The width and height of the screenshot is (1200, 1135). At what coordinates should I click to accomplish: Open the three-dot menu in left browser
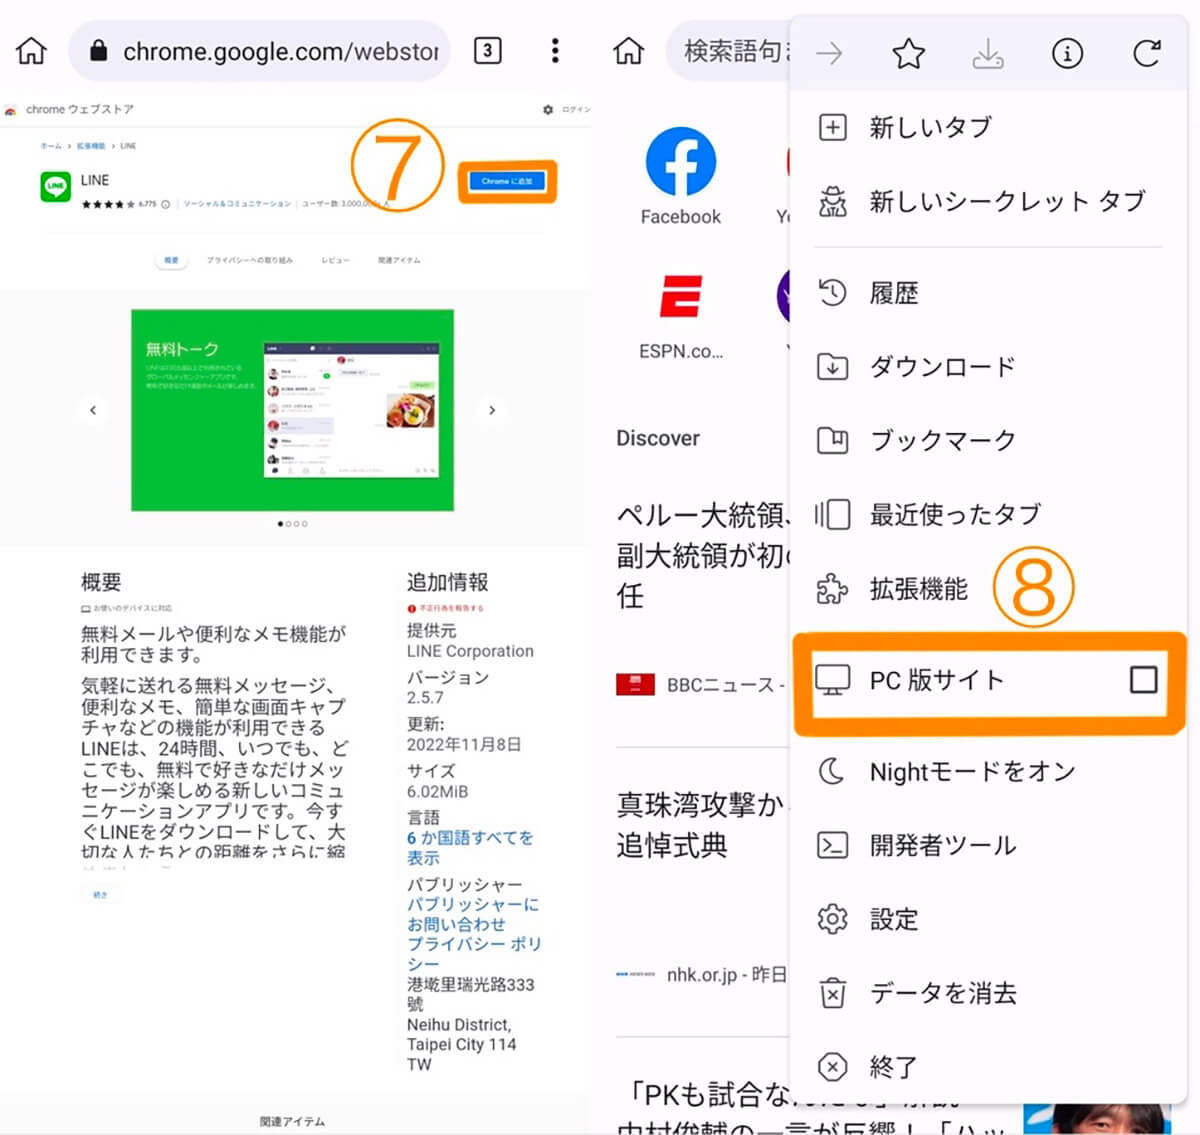tap(555, 50)
